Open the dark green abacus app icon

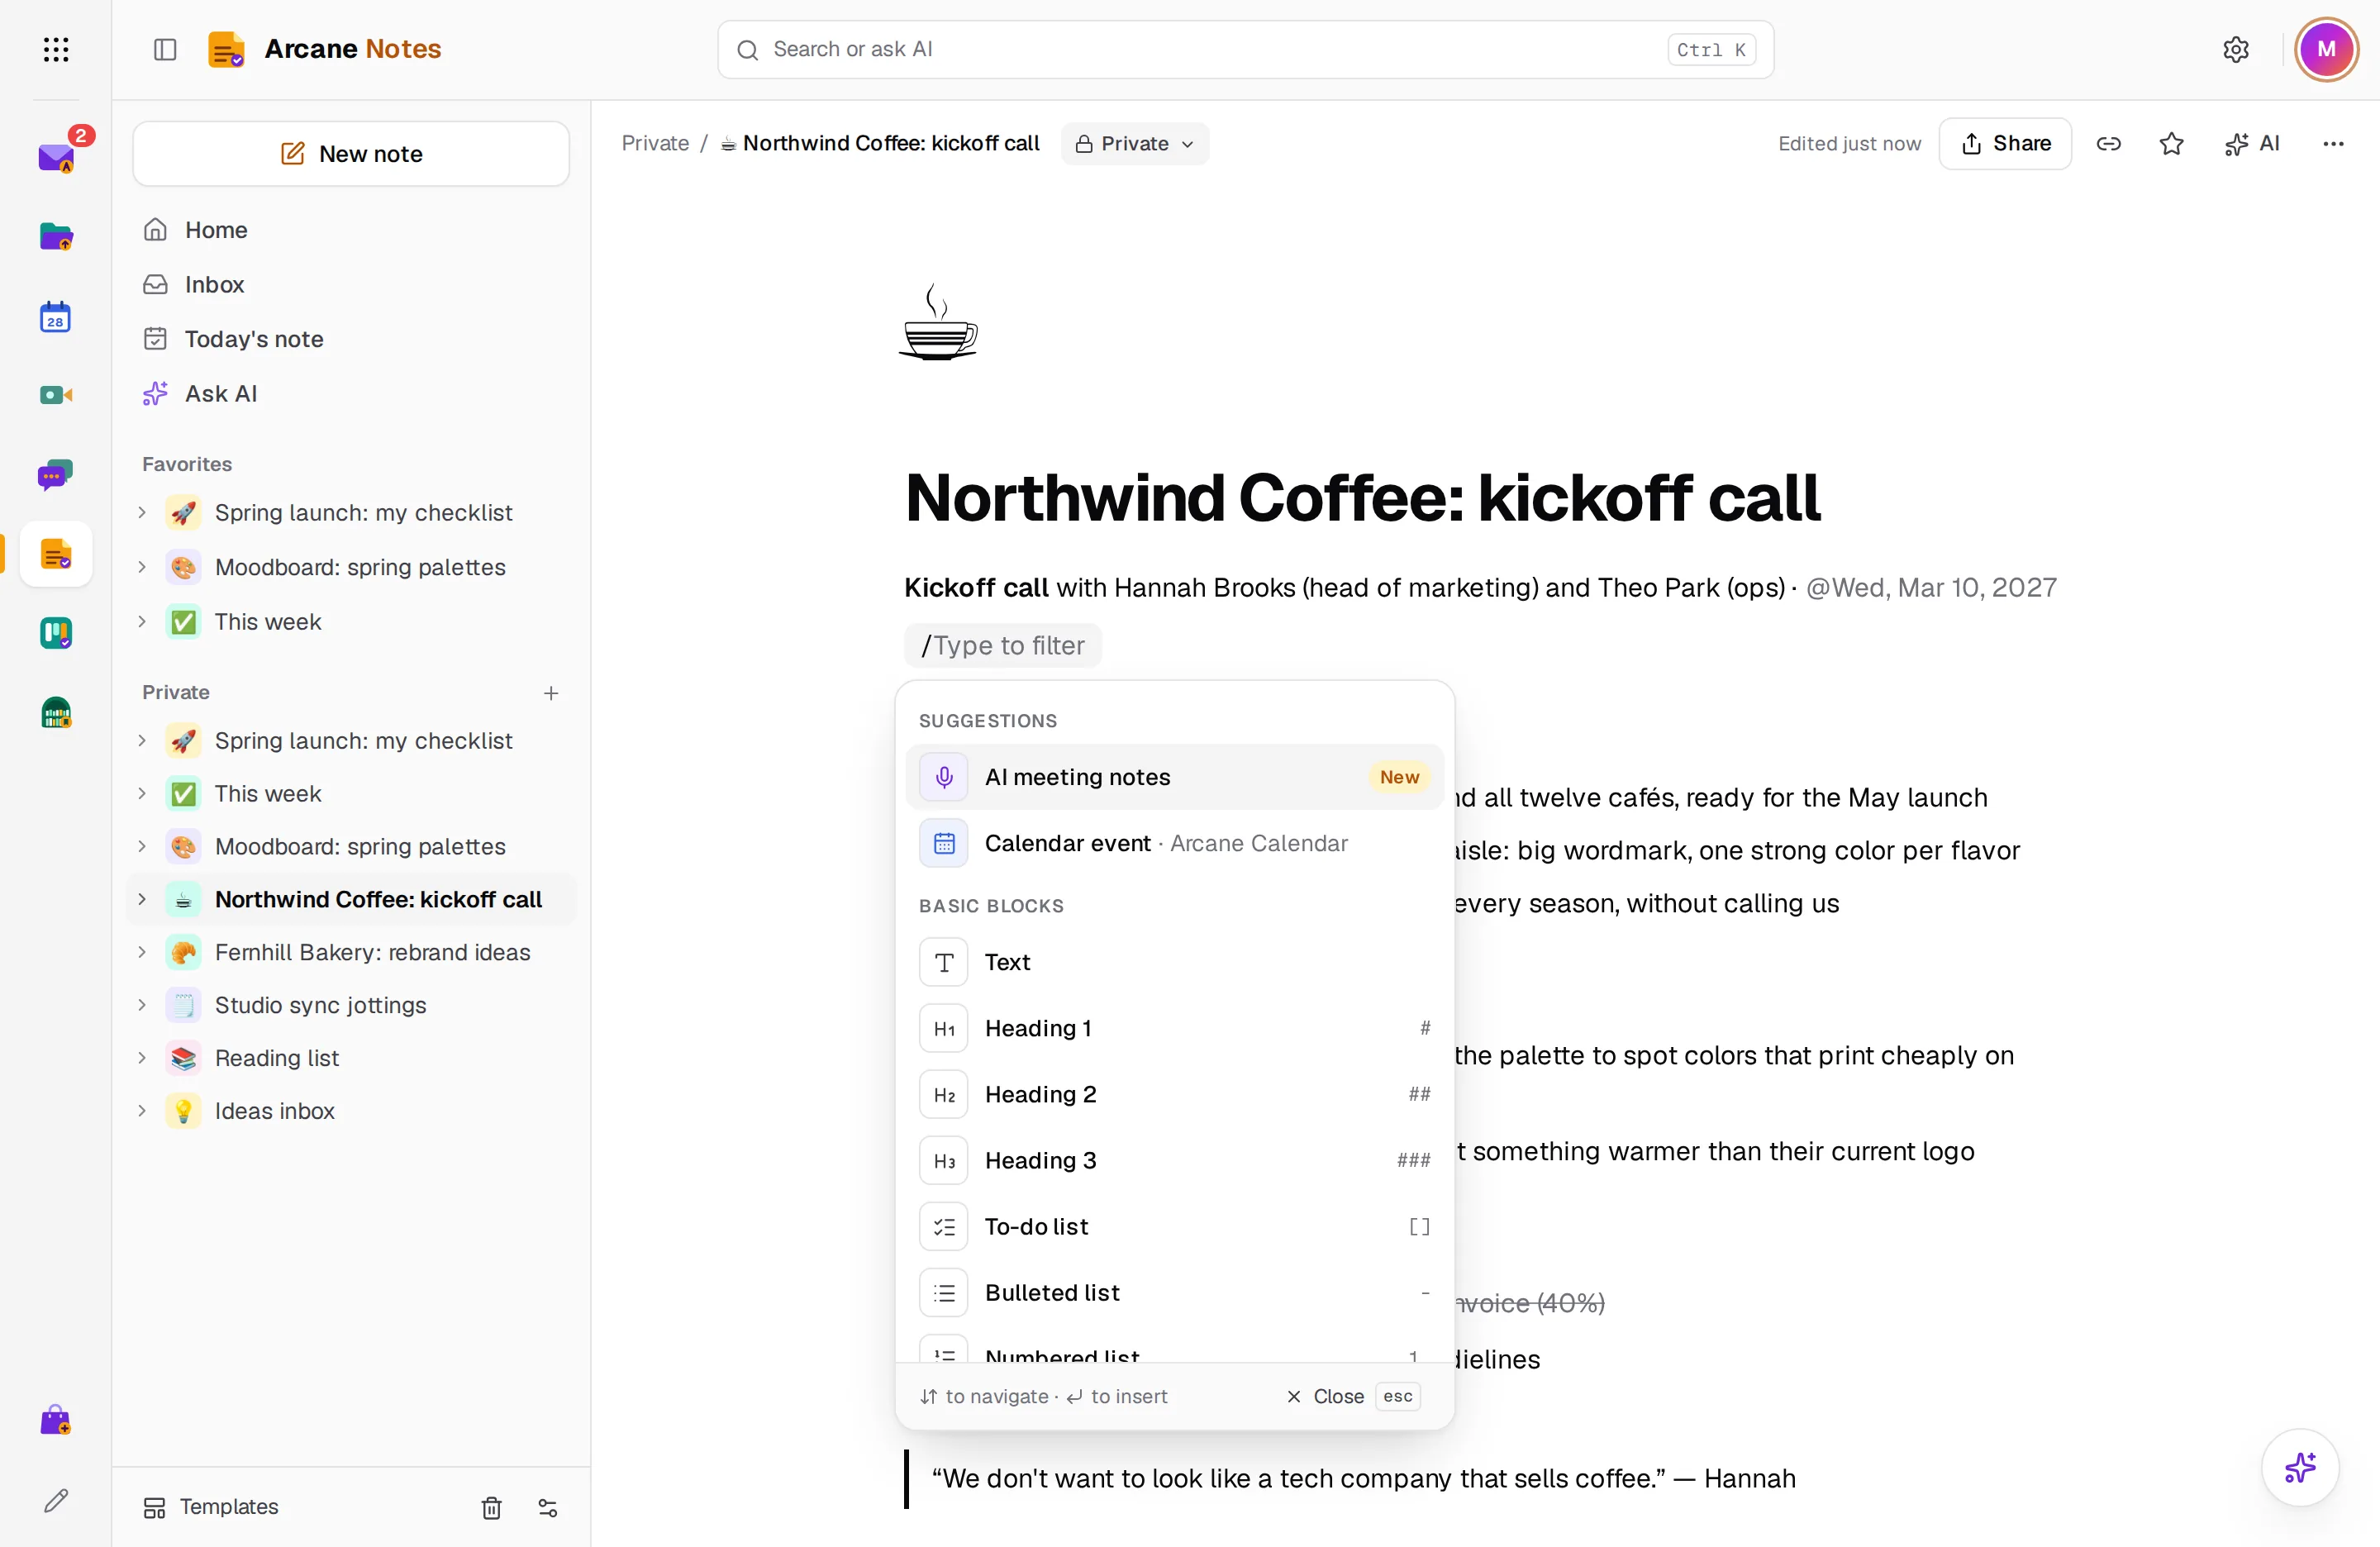pyautogui.click(x=56, y=713)
